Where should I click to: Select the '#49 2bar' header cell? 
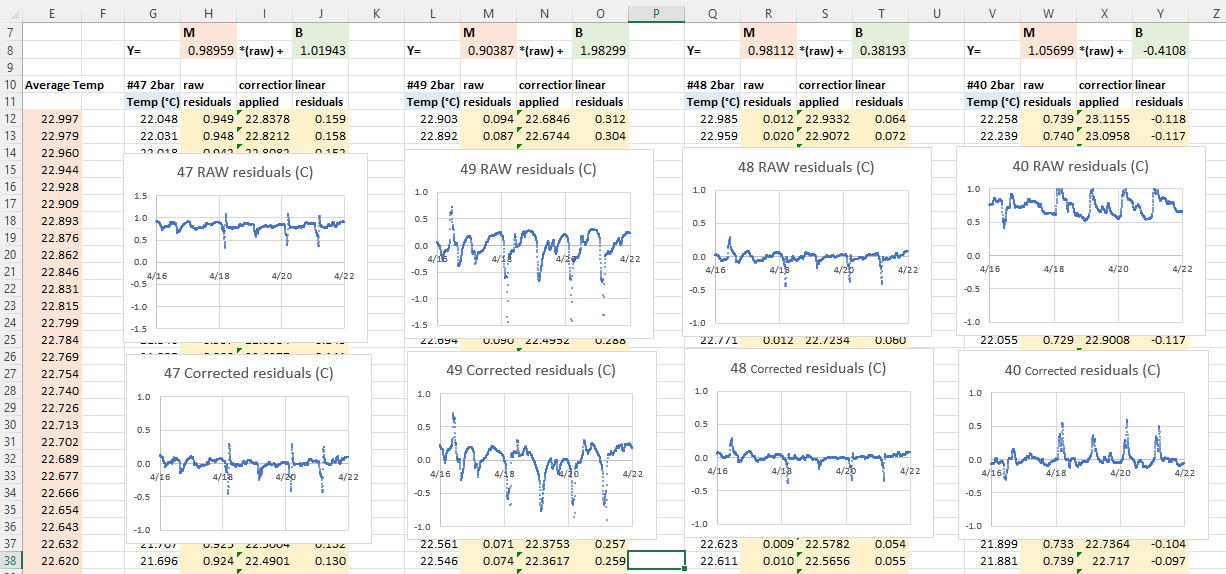click(x=432, y=85)
